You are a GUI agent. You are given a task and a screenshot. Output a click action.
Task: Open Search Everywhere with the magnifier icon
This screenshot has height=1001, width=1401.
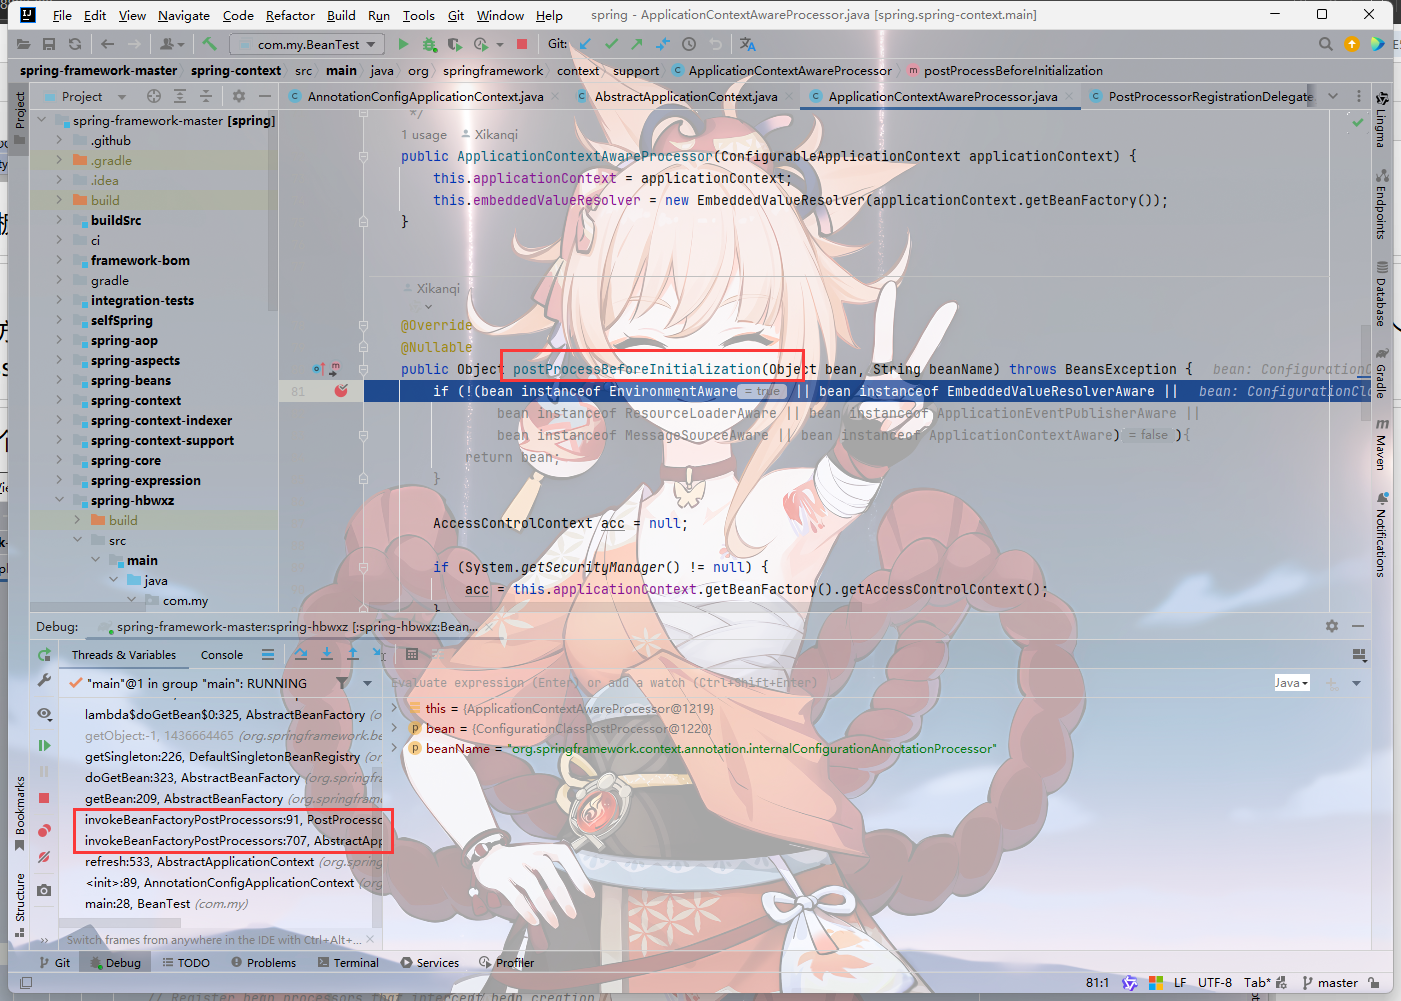click(1326, 44)
